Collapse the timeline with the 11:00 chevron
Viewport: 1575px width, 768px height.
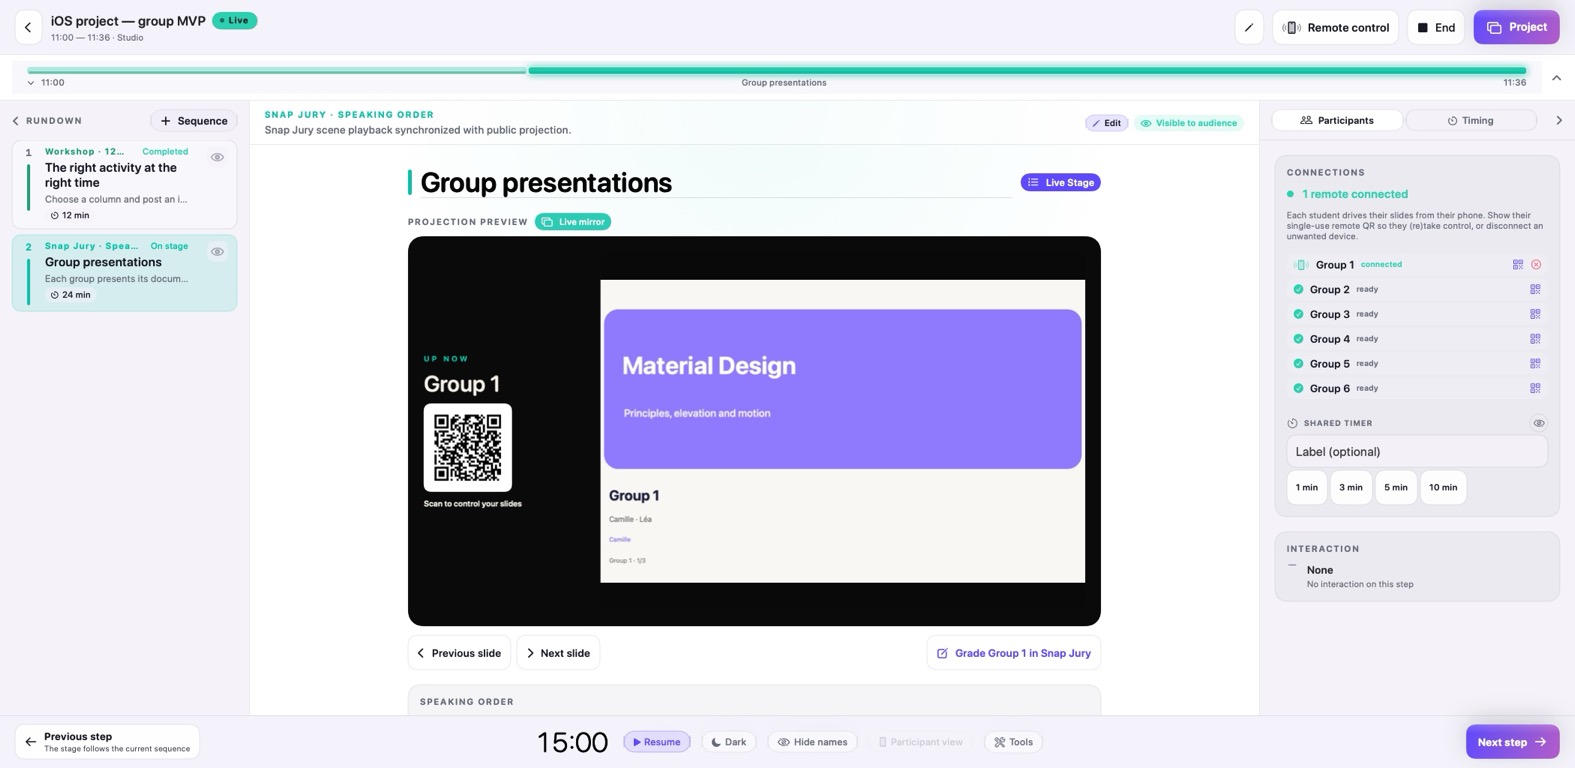click(x=31, y=83)
